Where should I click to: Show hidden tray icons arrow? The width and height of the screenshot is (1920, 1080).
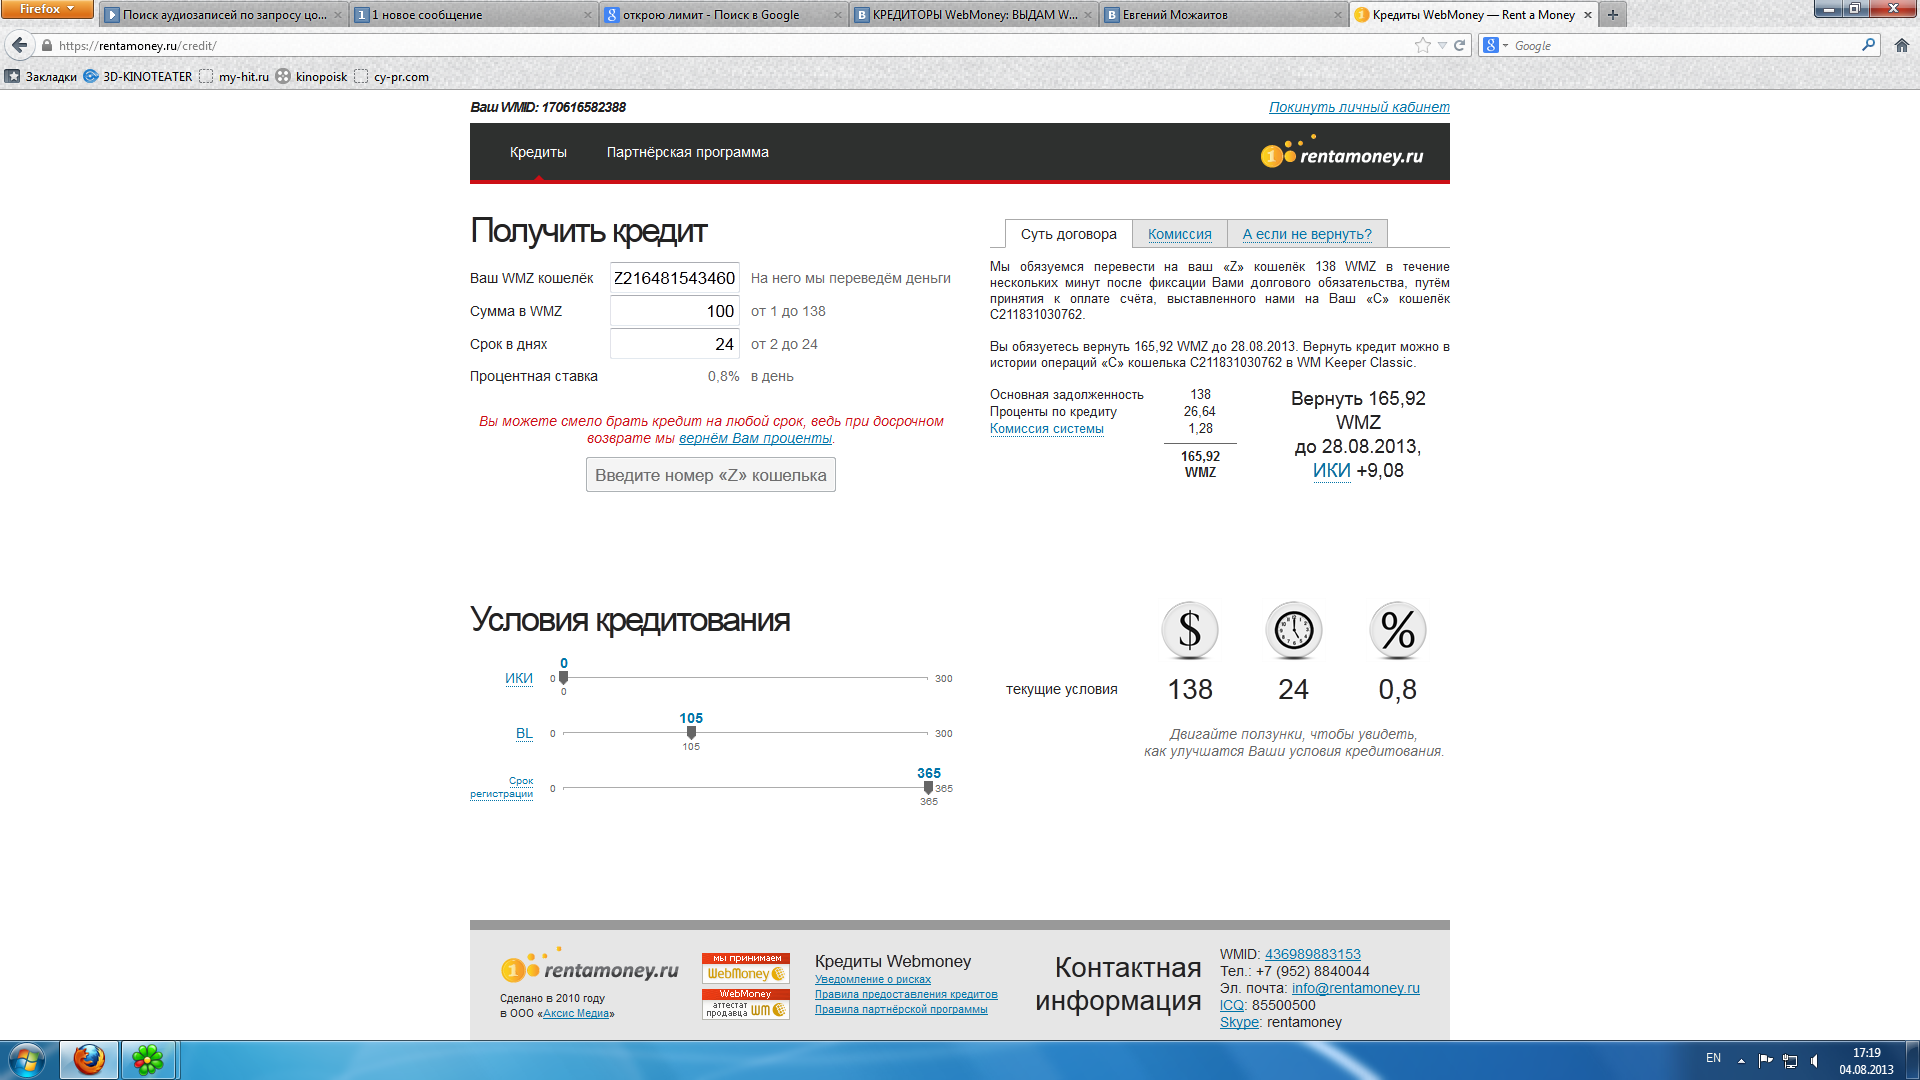click(x=1741, y=1061)
